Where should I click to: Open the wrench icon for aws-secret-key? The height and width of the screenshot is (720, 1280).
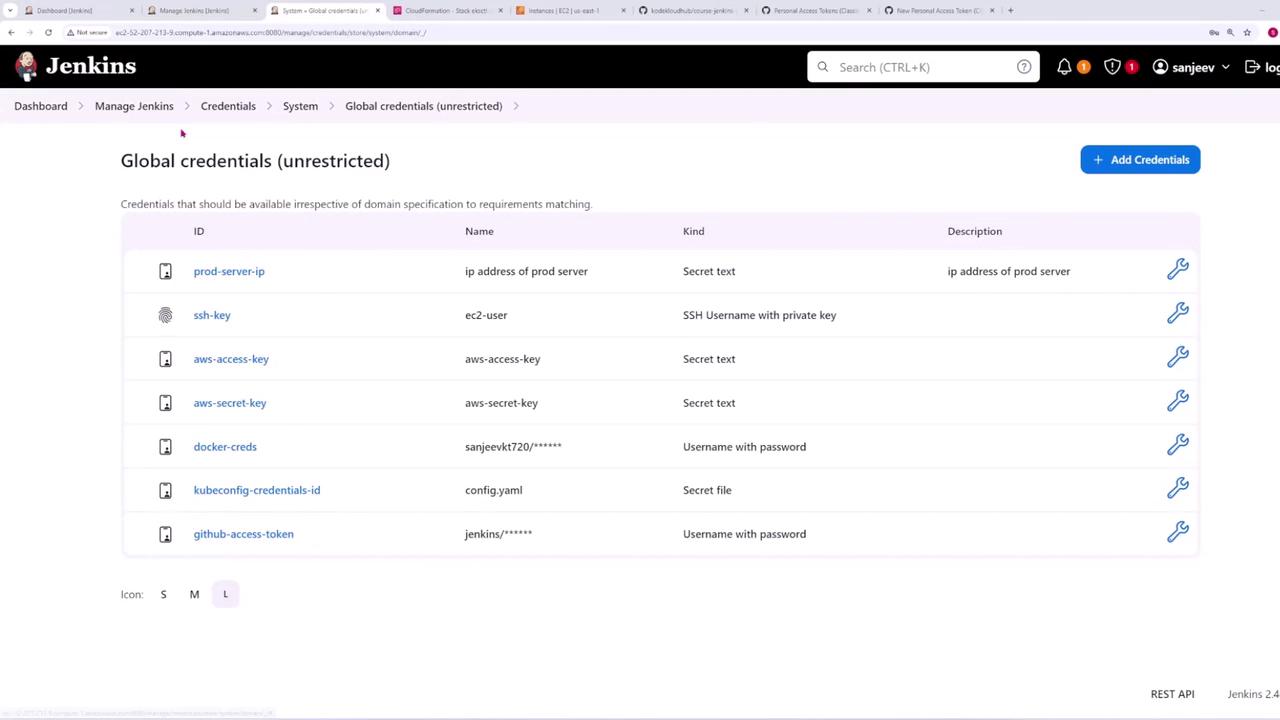(x=1177, y=402)
